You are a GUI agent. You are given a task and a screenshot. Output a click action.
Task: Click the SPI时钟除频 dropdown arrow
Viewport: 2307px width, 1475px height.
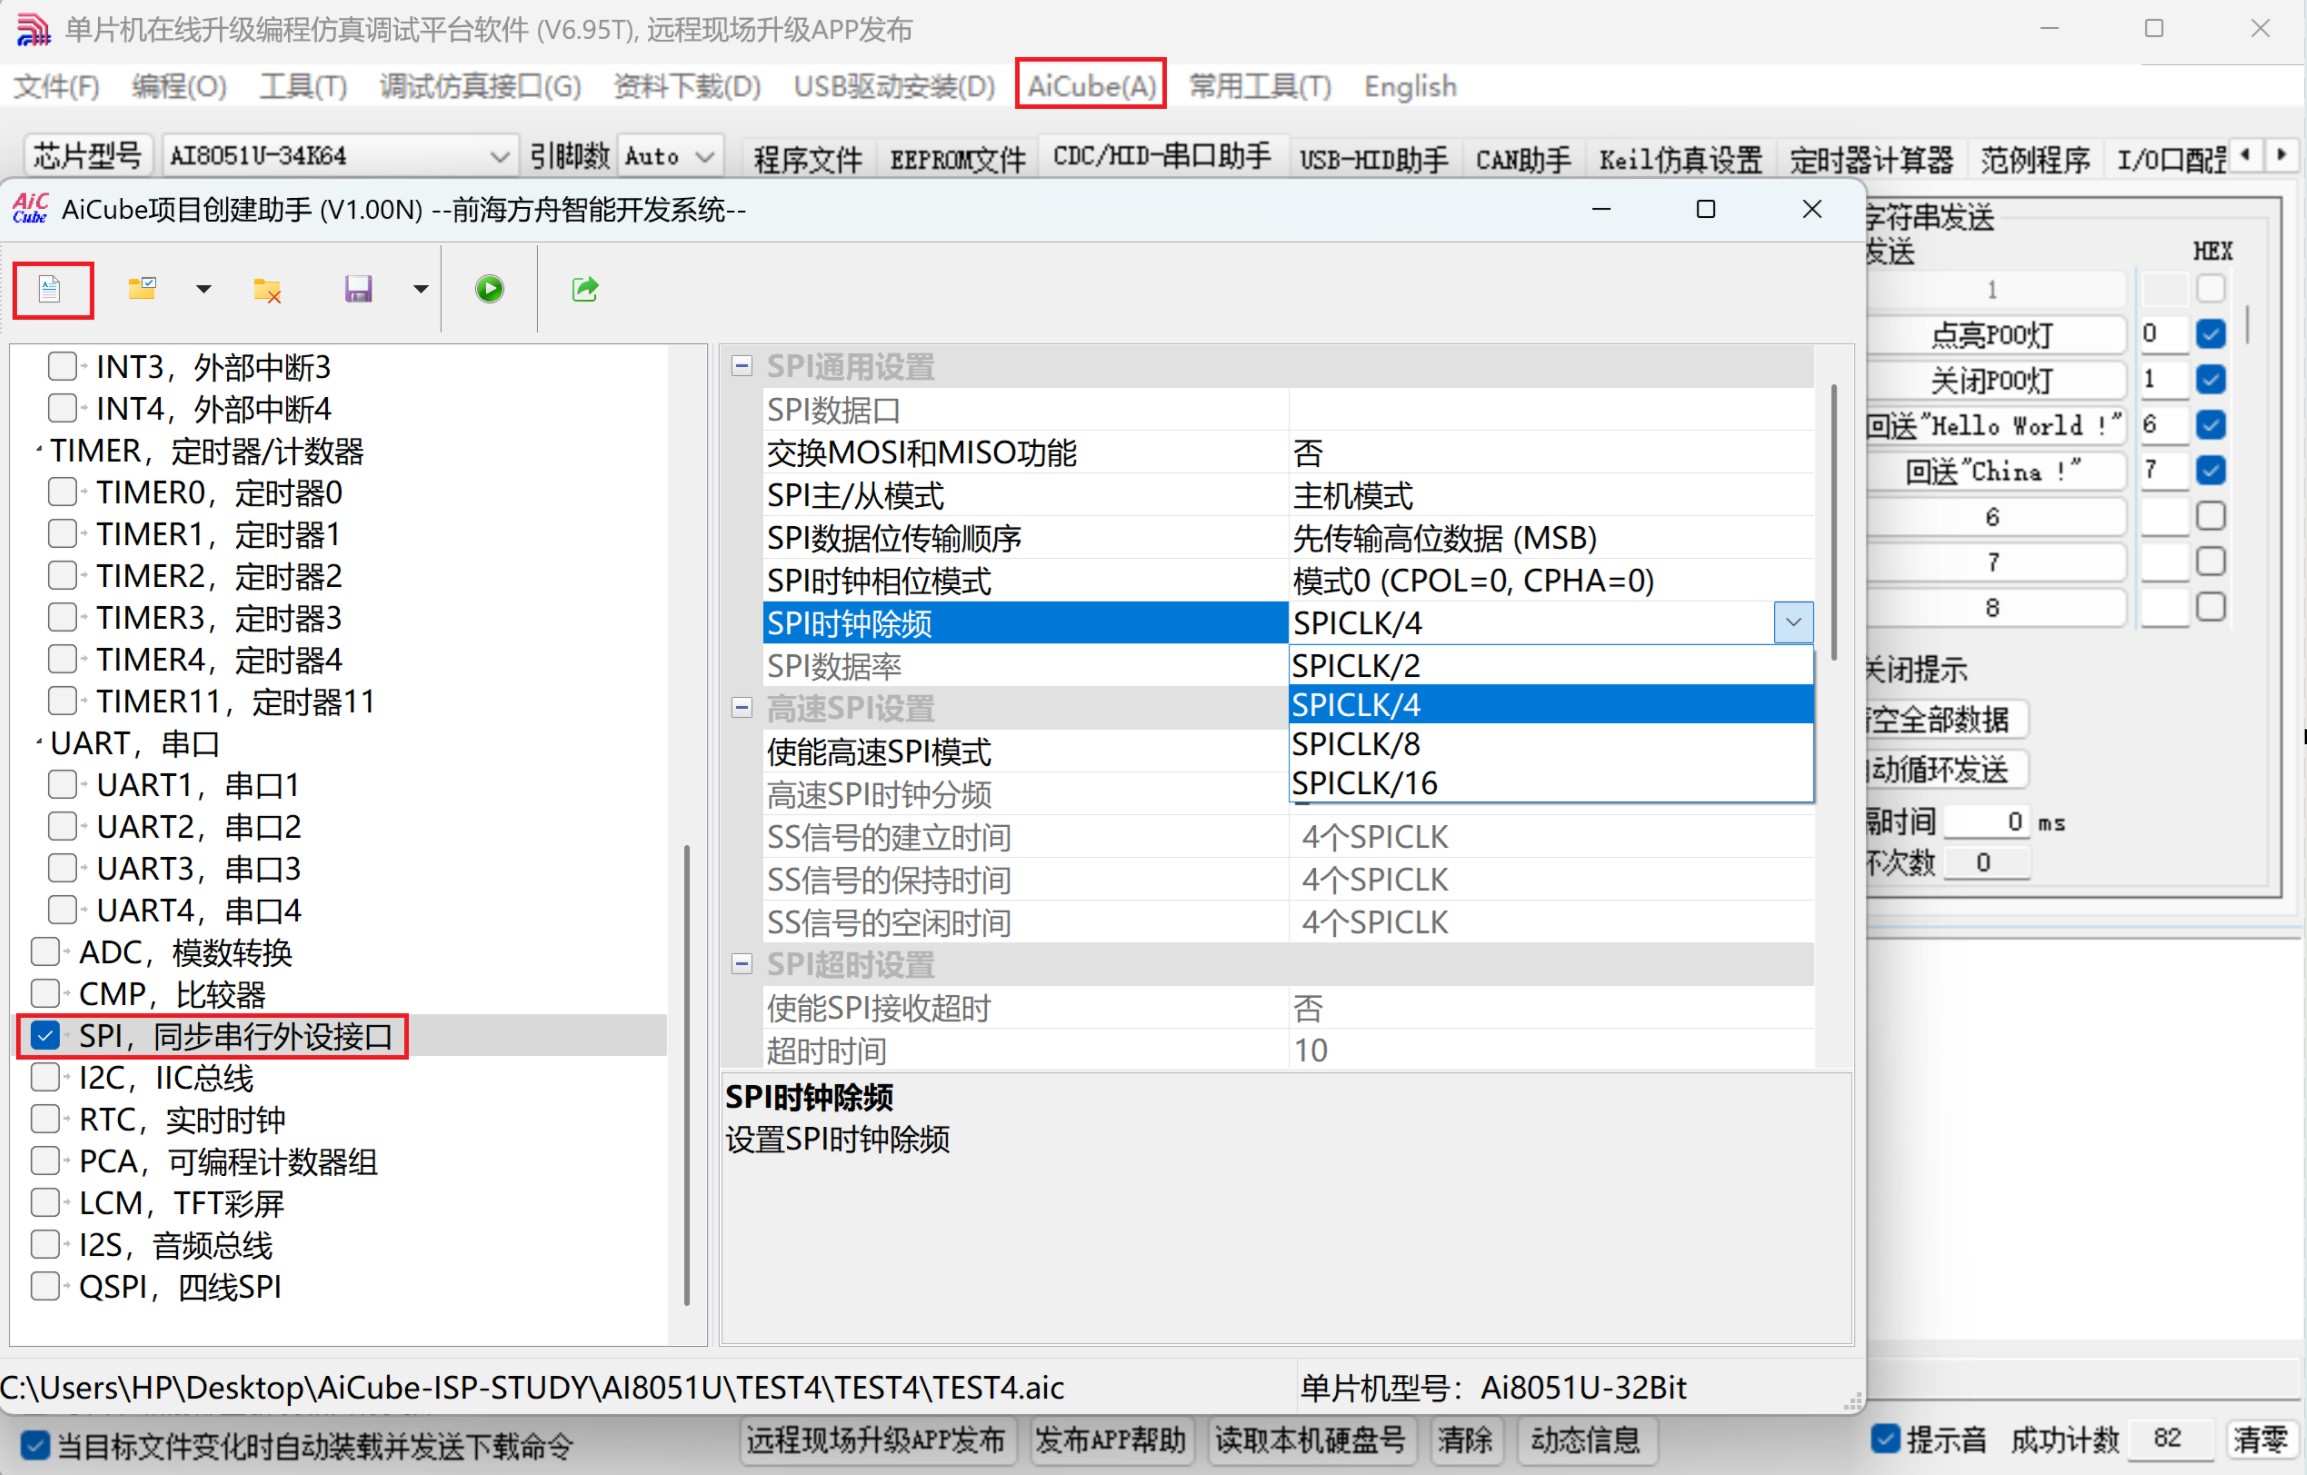click(1793, 623)
